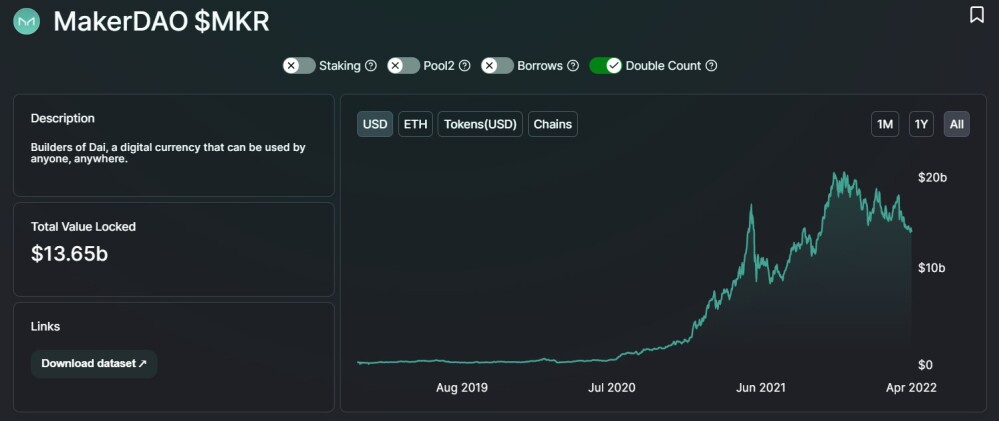Click the Total Value Locked label

pos(83,226)
